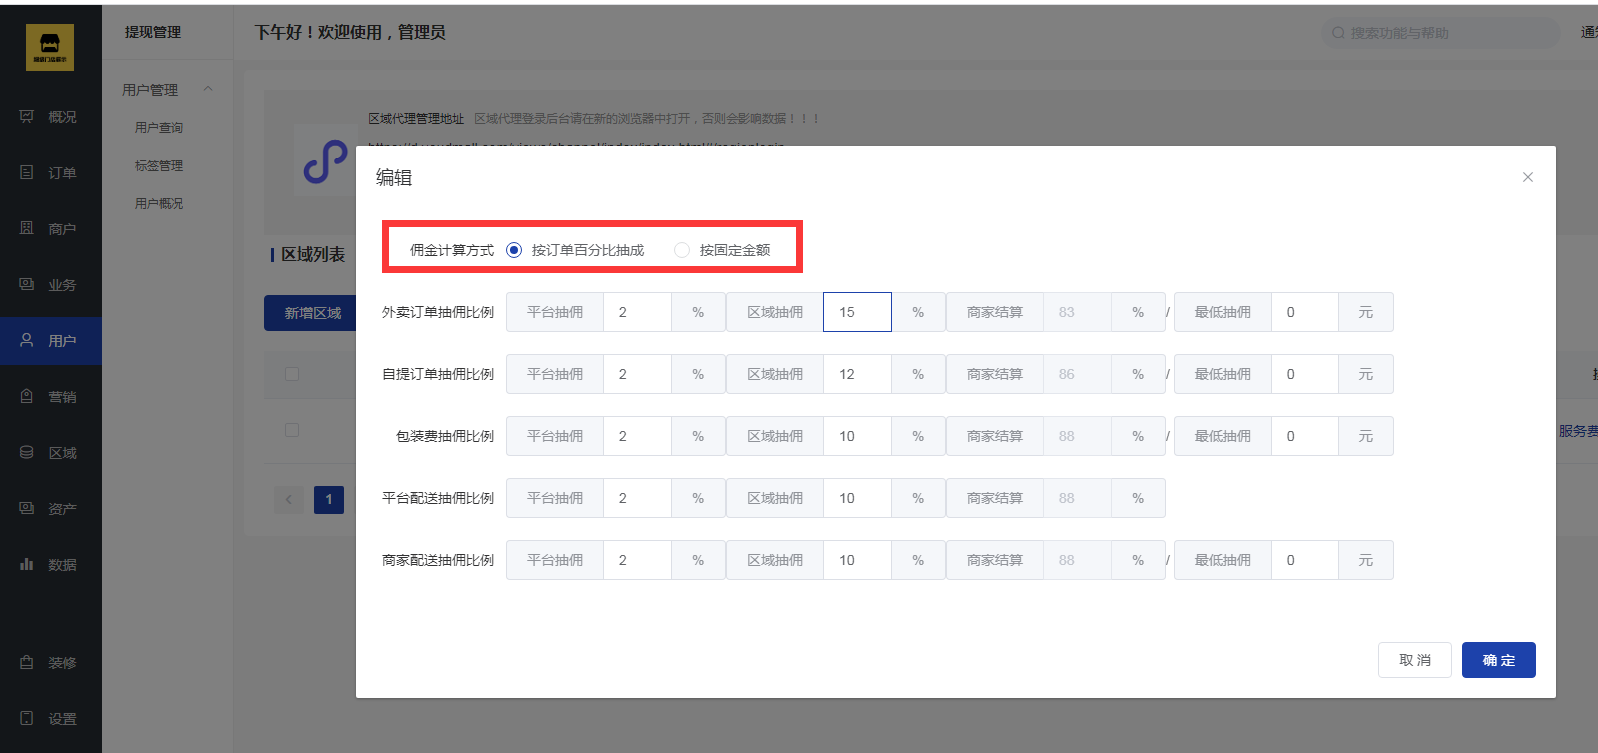
Task: Click the purple link thumbnail icon
Action: point(325,162)
